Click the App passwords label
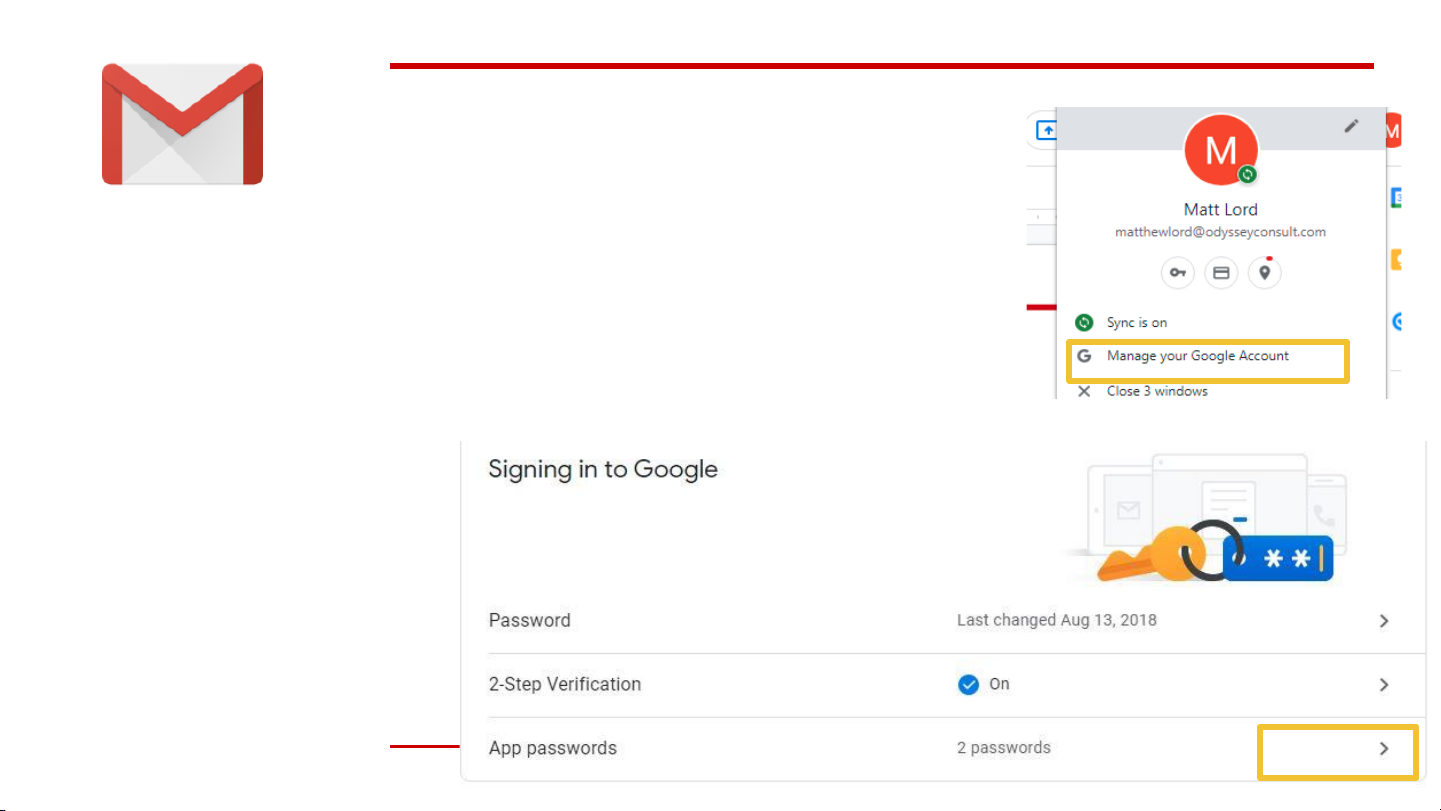This screenshot has width=1441, height=811. point(552,748)
